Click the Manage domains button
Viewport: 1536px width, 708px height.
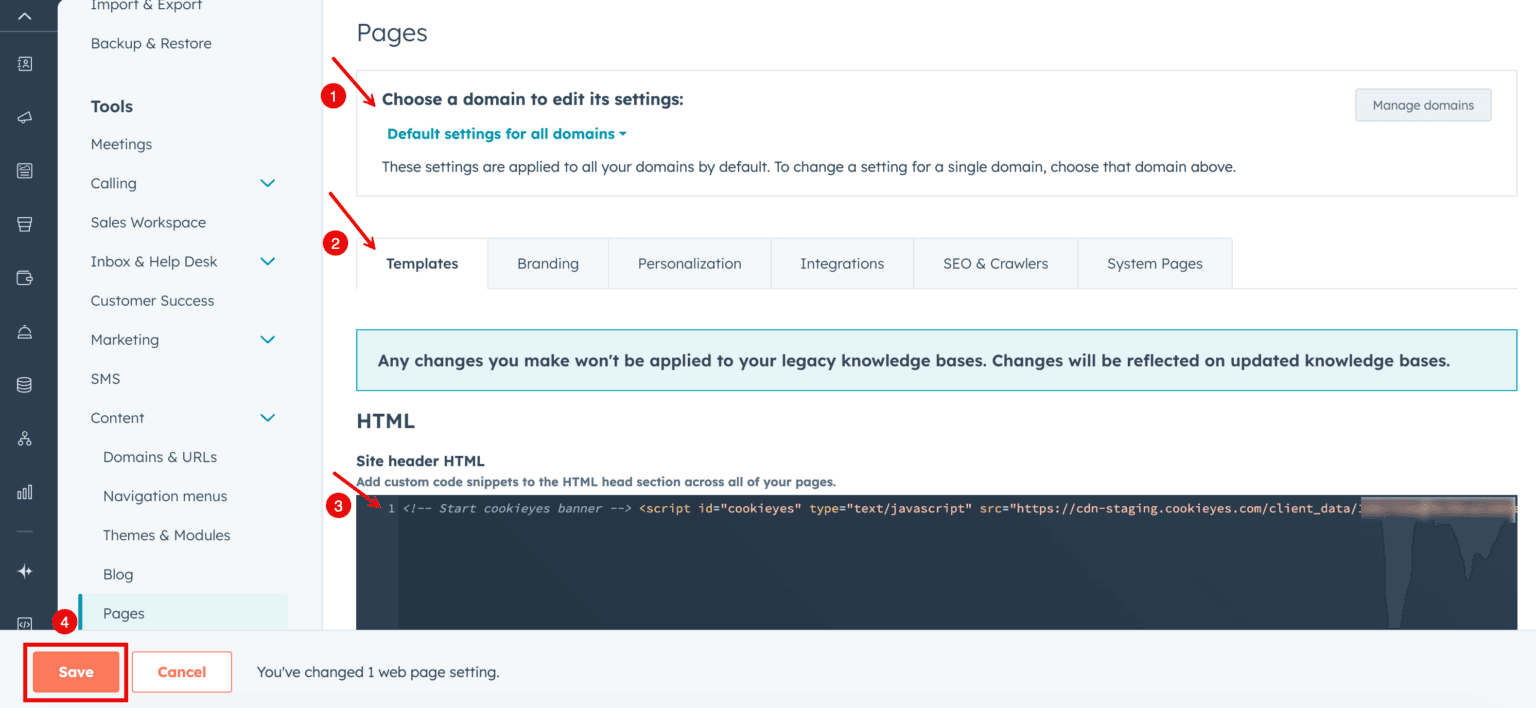[x=1423, y=105]
